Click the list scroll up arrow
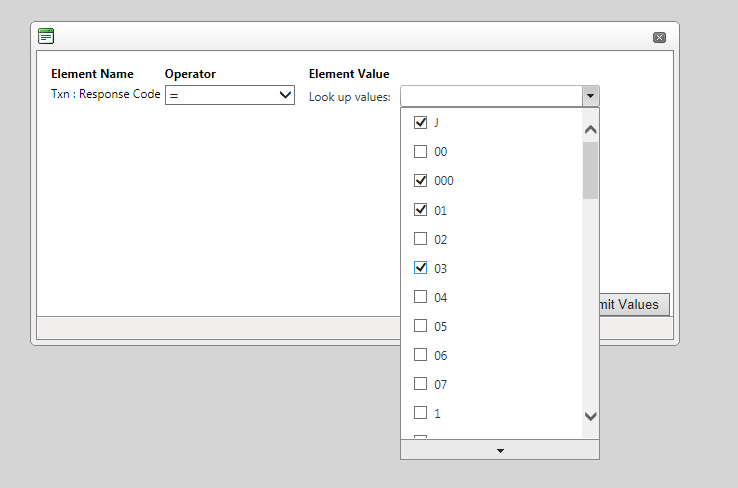The image size is (738, 488). [590, 129]
